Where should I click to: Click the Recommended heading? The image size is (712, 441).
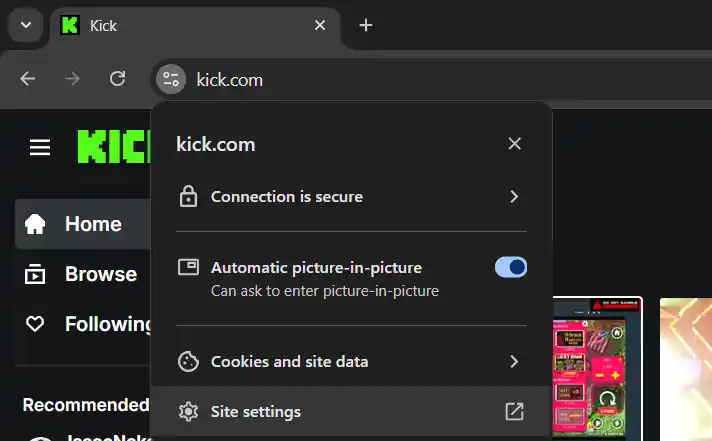tap(86, 405)
